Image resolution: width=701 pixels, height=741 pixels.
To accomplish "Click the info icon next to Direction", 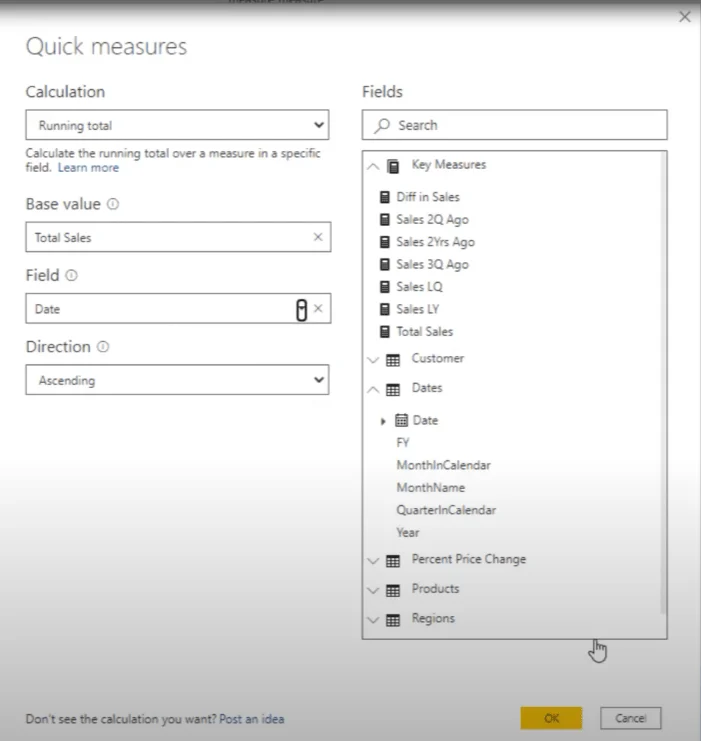I will [x=103, y=347].
